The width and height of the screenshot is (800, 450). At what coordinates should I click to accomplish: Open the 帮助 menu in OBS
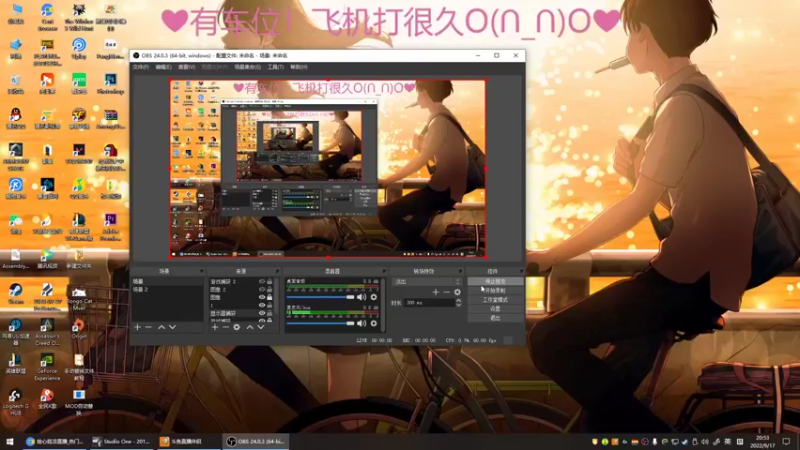point(299,67)
